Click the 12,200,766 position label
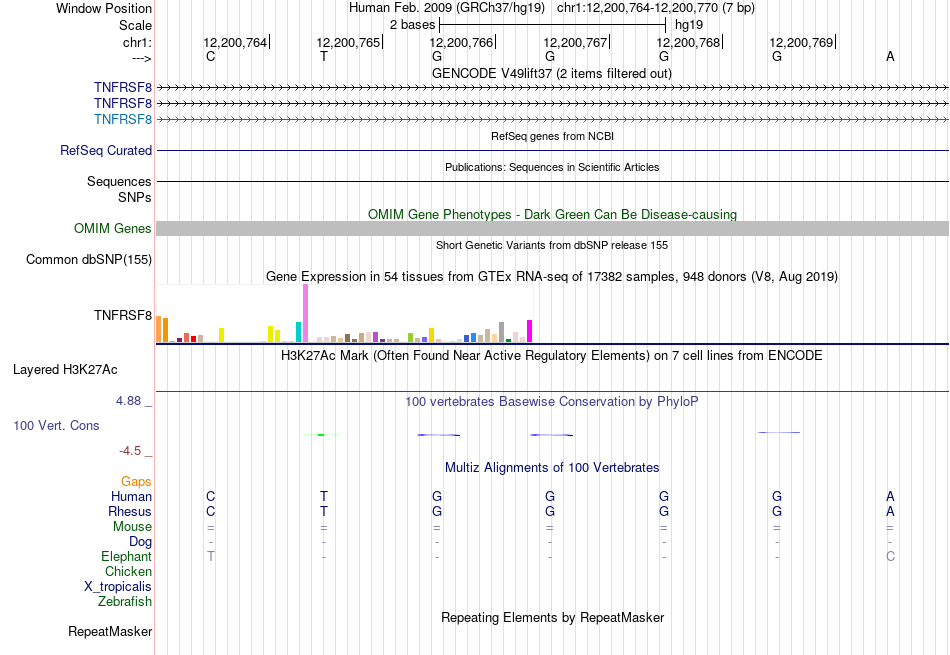The image size is (950, 655). (x=461, y=42)
